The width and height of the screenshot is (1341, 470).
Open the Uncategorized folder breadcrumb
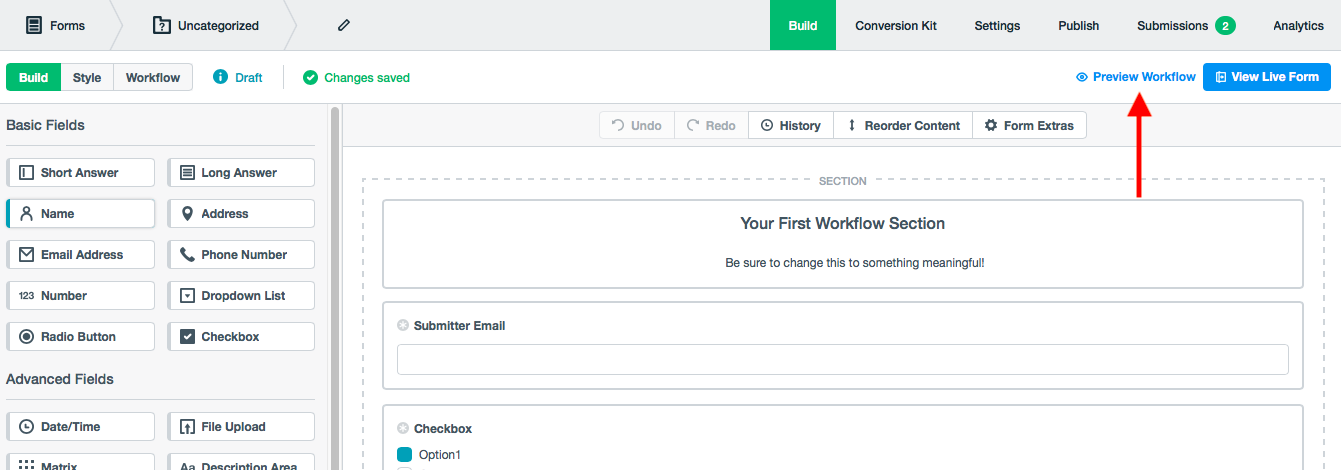tap(206, 26)
